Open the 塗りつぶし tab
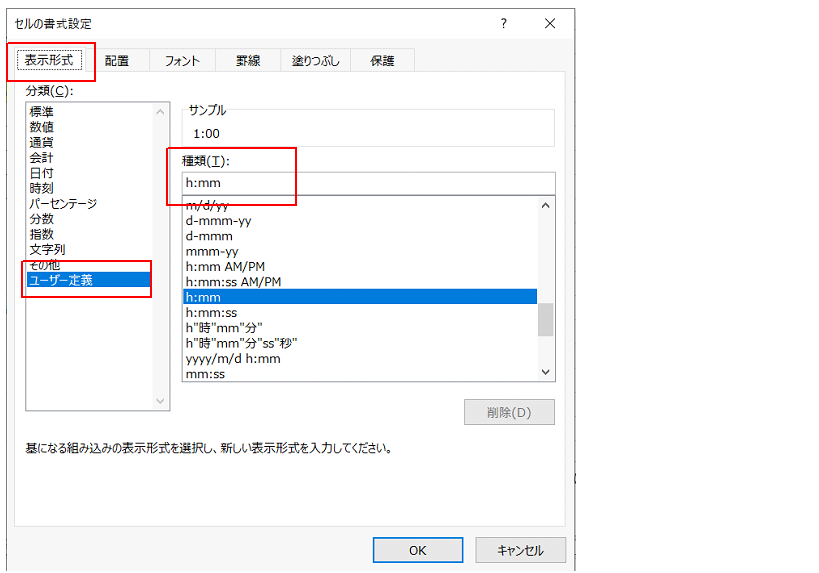Image resolution: width=819 pixels, height=573 pixels. pos(317,61)
